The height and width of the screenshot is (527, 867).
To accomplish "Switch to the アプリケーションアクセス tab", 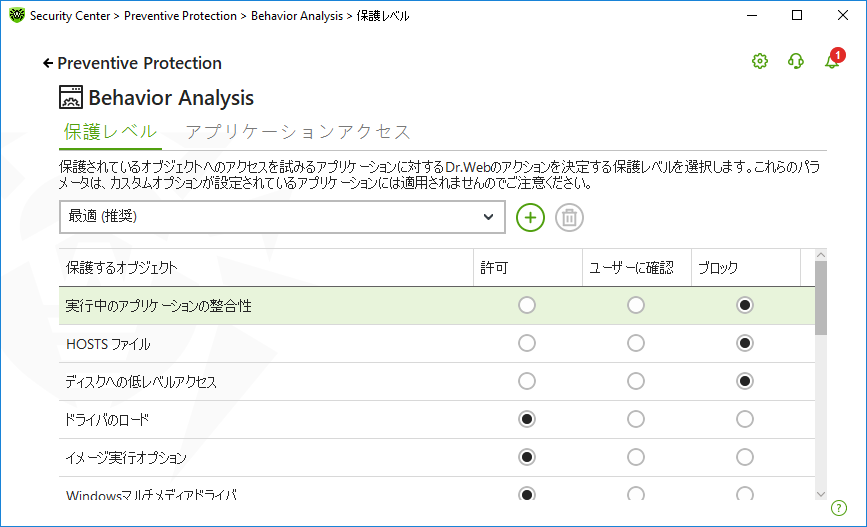I will (297, 132).
